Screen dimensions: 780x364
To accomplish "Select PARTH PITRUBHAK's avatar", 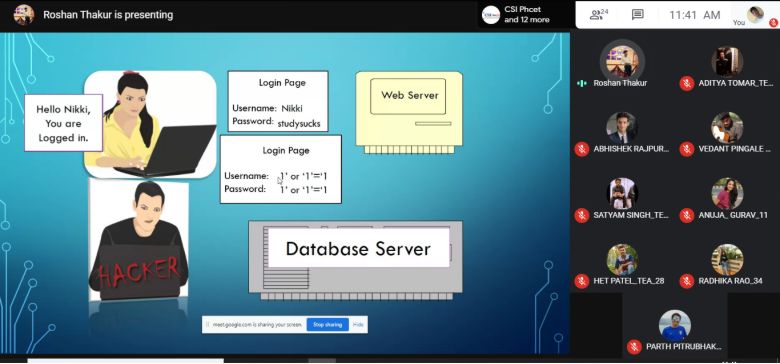I will [675, 325].
